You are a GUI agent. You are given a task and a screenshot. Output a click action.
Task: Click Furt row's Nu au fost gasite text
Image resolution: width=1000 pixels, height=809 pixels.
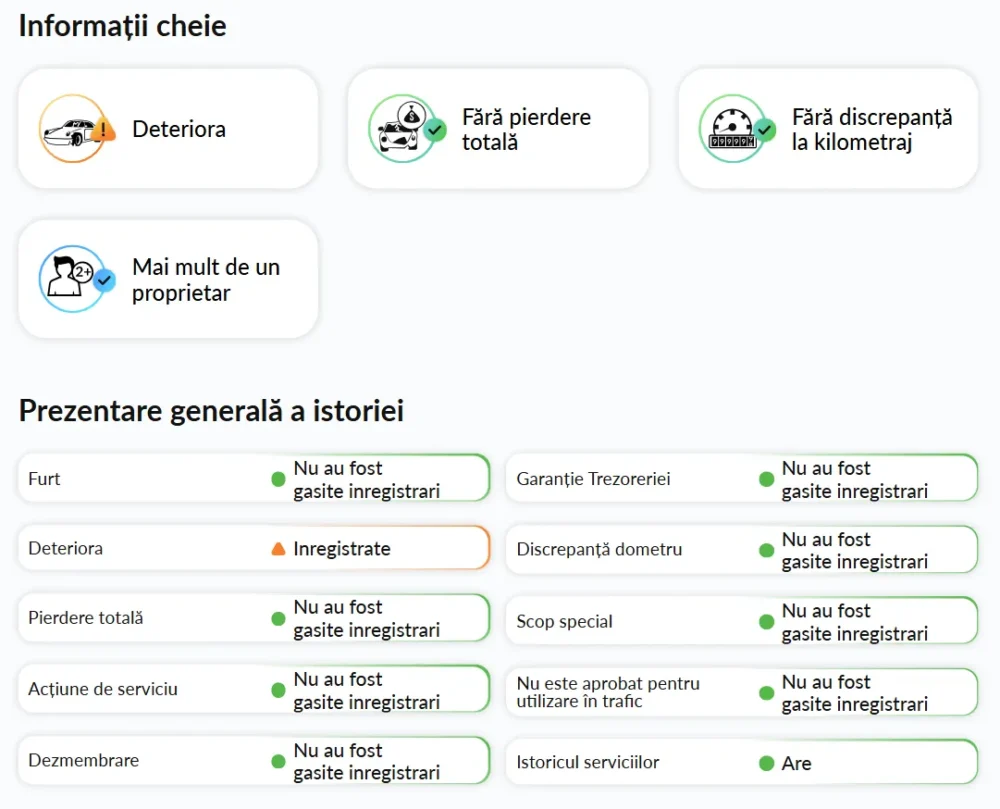tap(367, 479)
